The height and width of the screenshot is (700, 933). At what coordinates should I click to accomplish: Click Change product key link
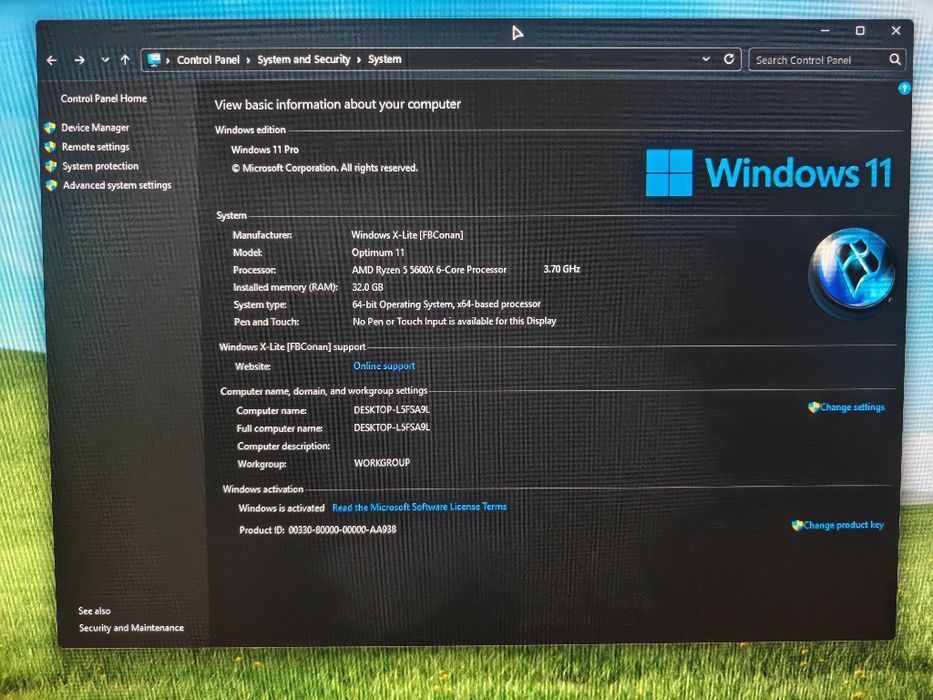coord(843,525)
